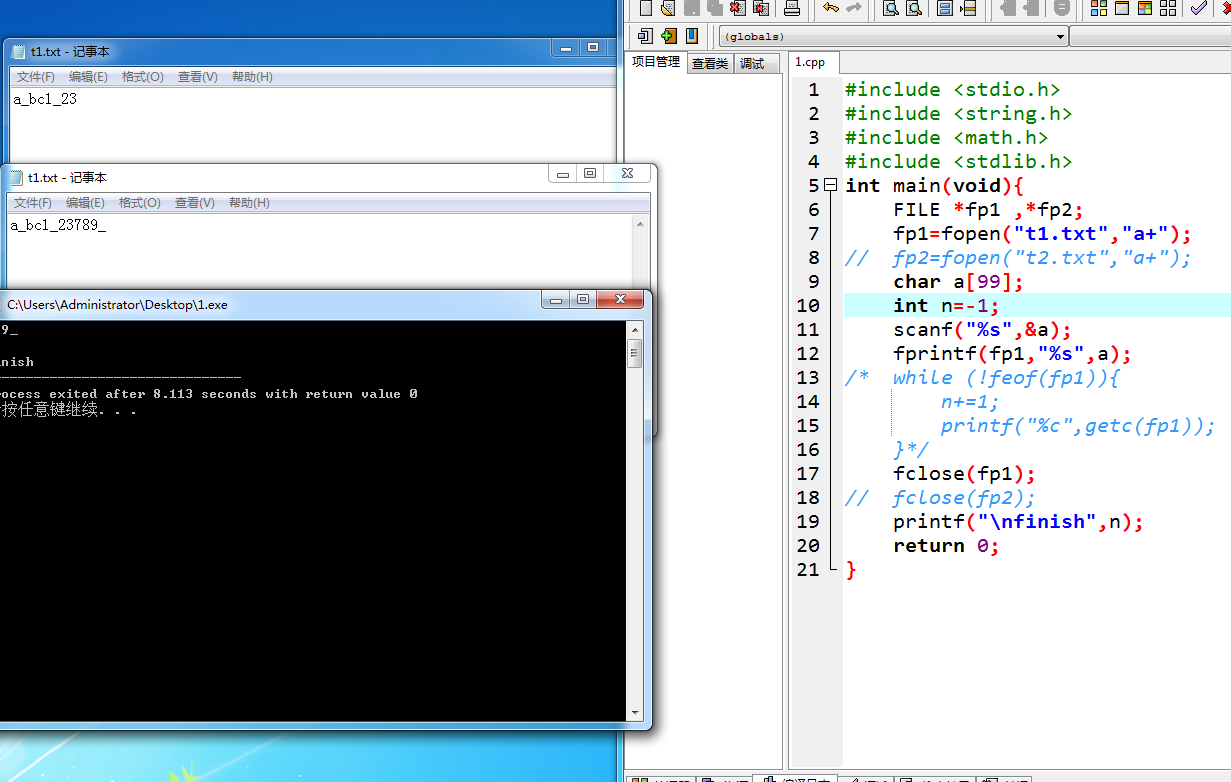Collapse the main function fold at line 5
Viewport: 1231px width, 782px height.
click(830, 185)
